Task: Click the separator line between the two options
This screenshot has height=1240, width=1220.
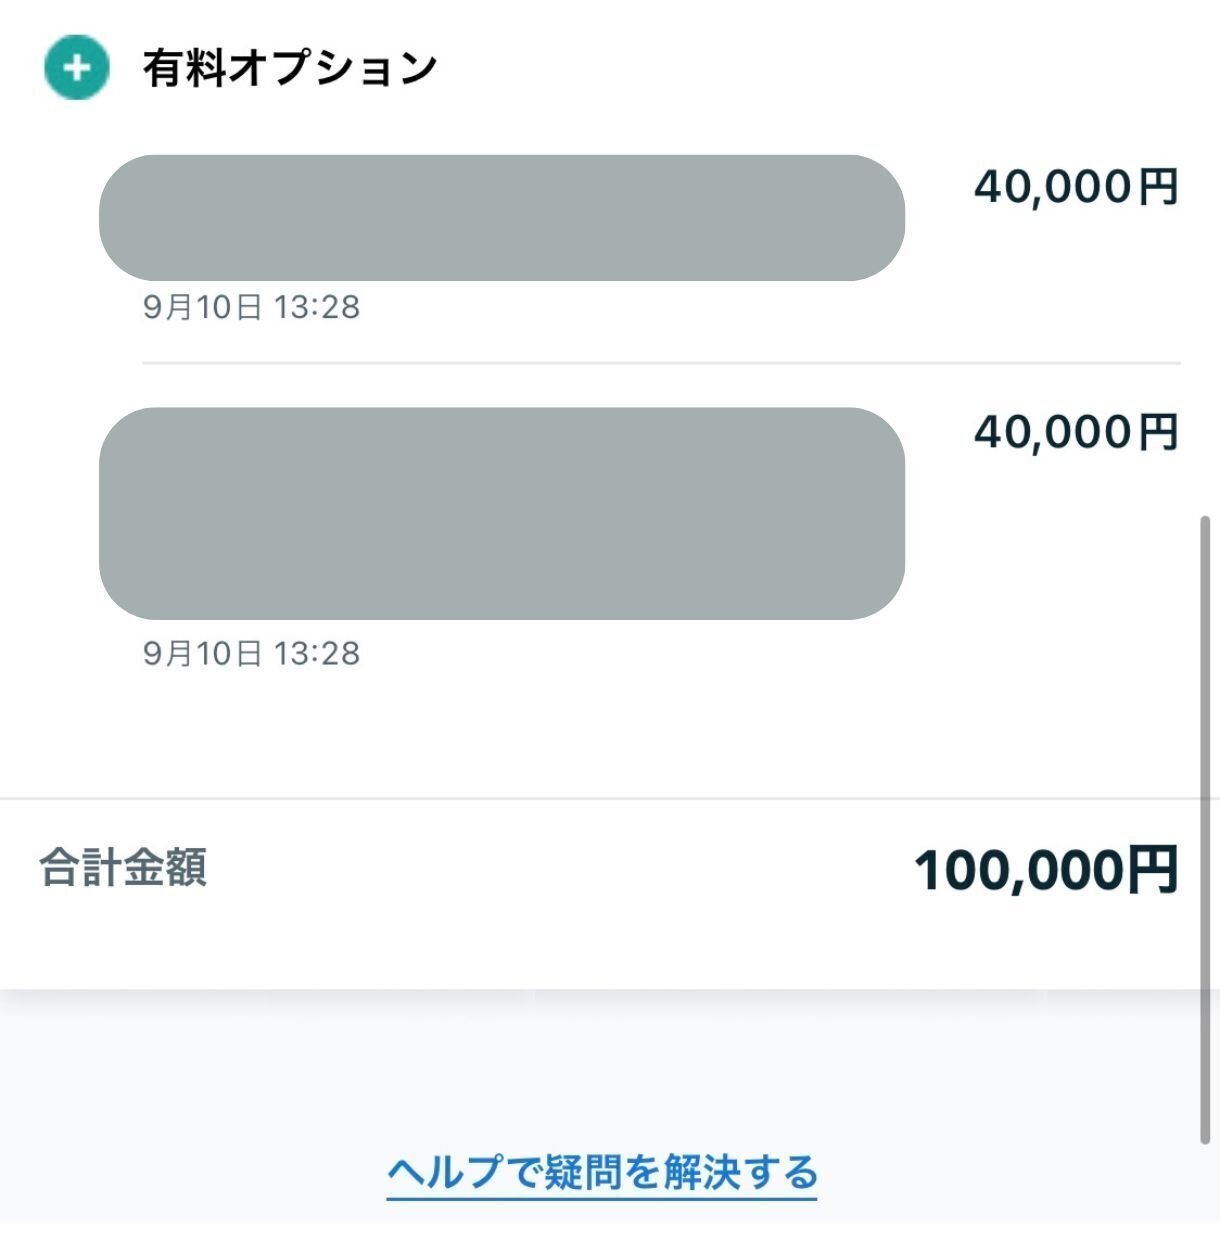Action: [660, 363]
